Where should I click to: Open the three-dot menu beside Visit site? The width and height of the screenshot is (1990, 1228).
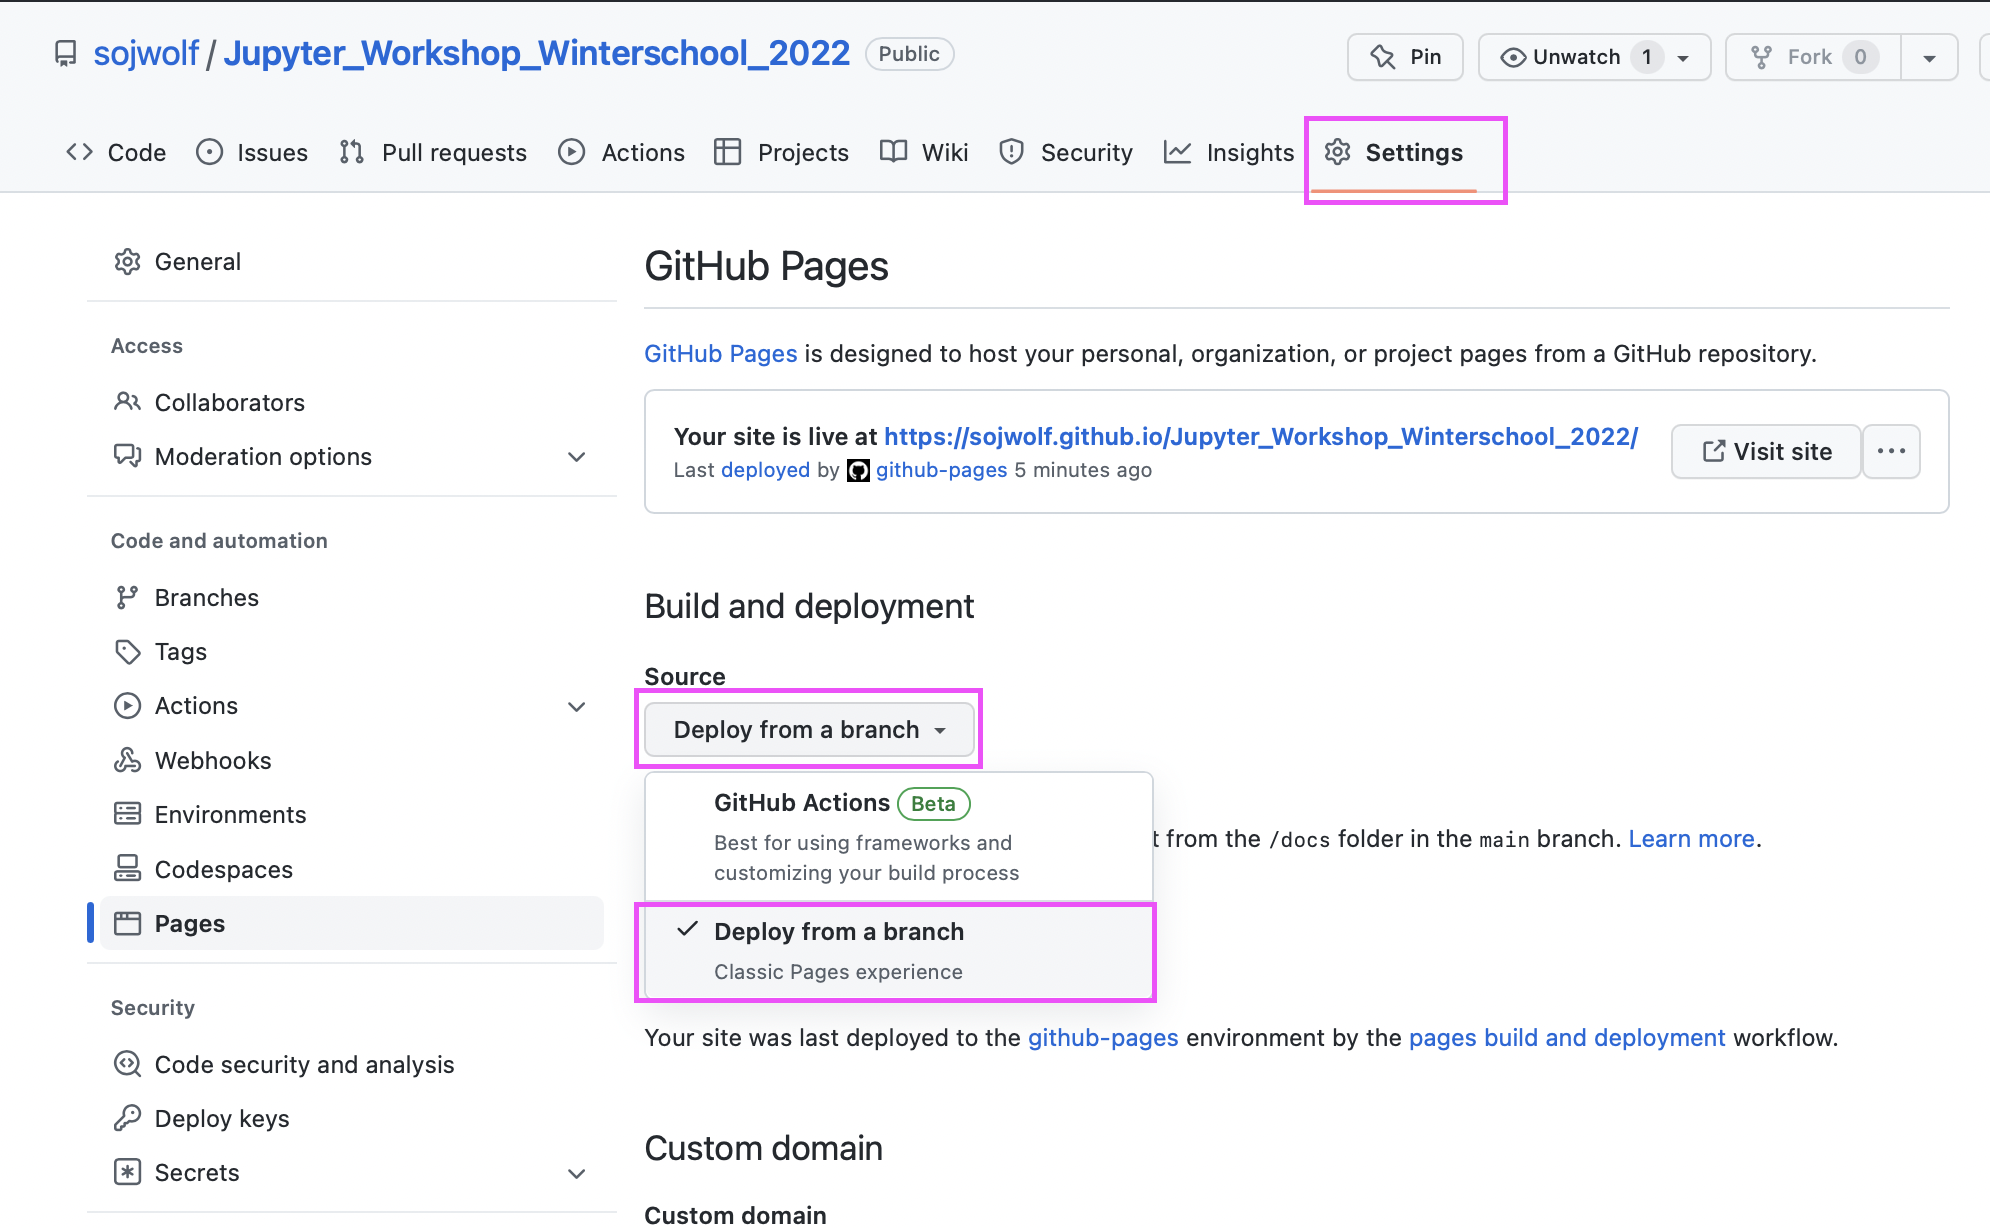[x=1891, y=452]
